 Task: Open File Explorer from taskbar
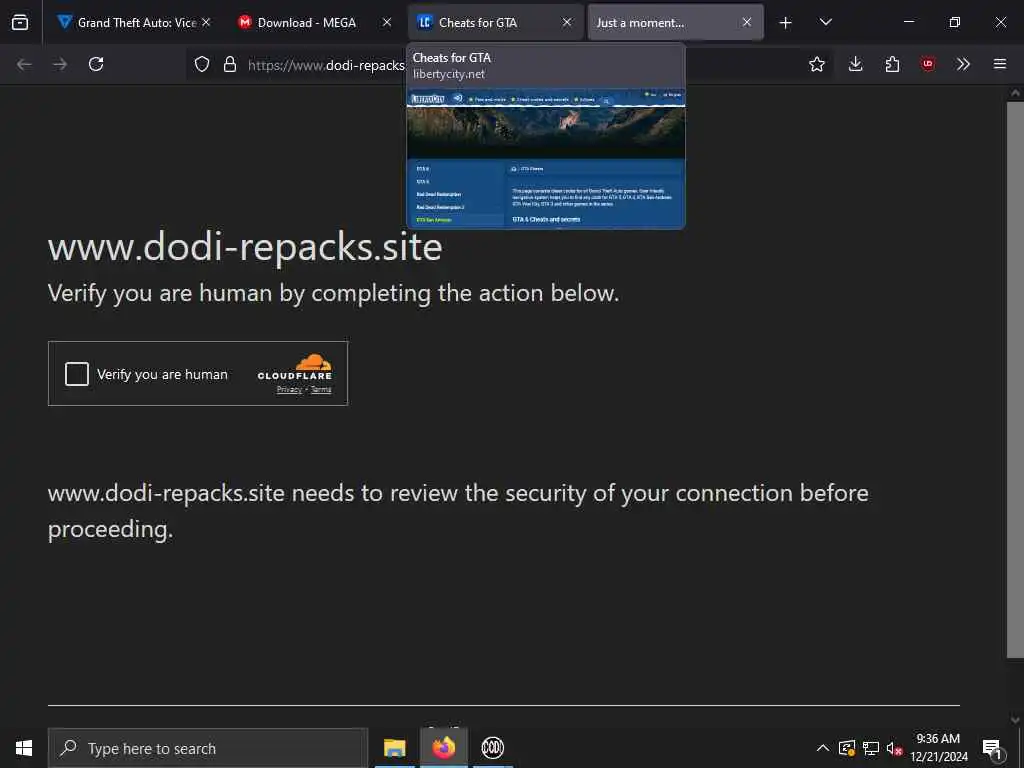pos(394,748)
